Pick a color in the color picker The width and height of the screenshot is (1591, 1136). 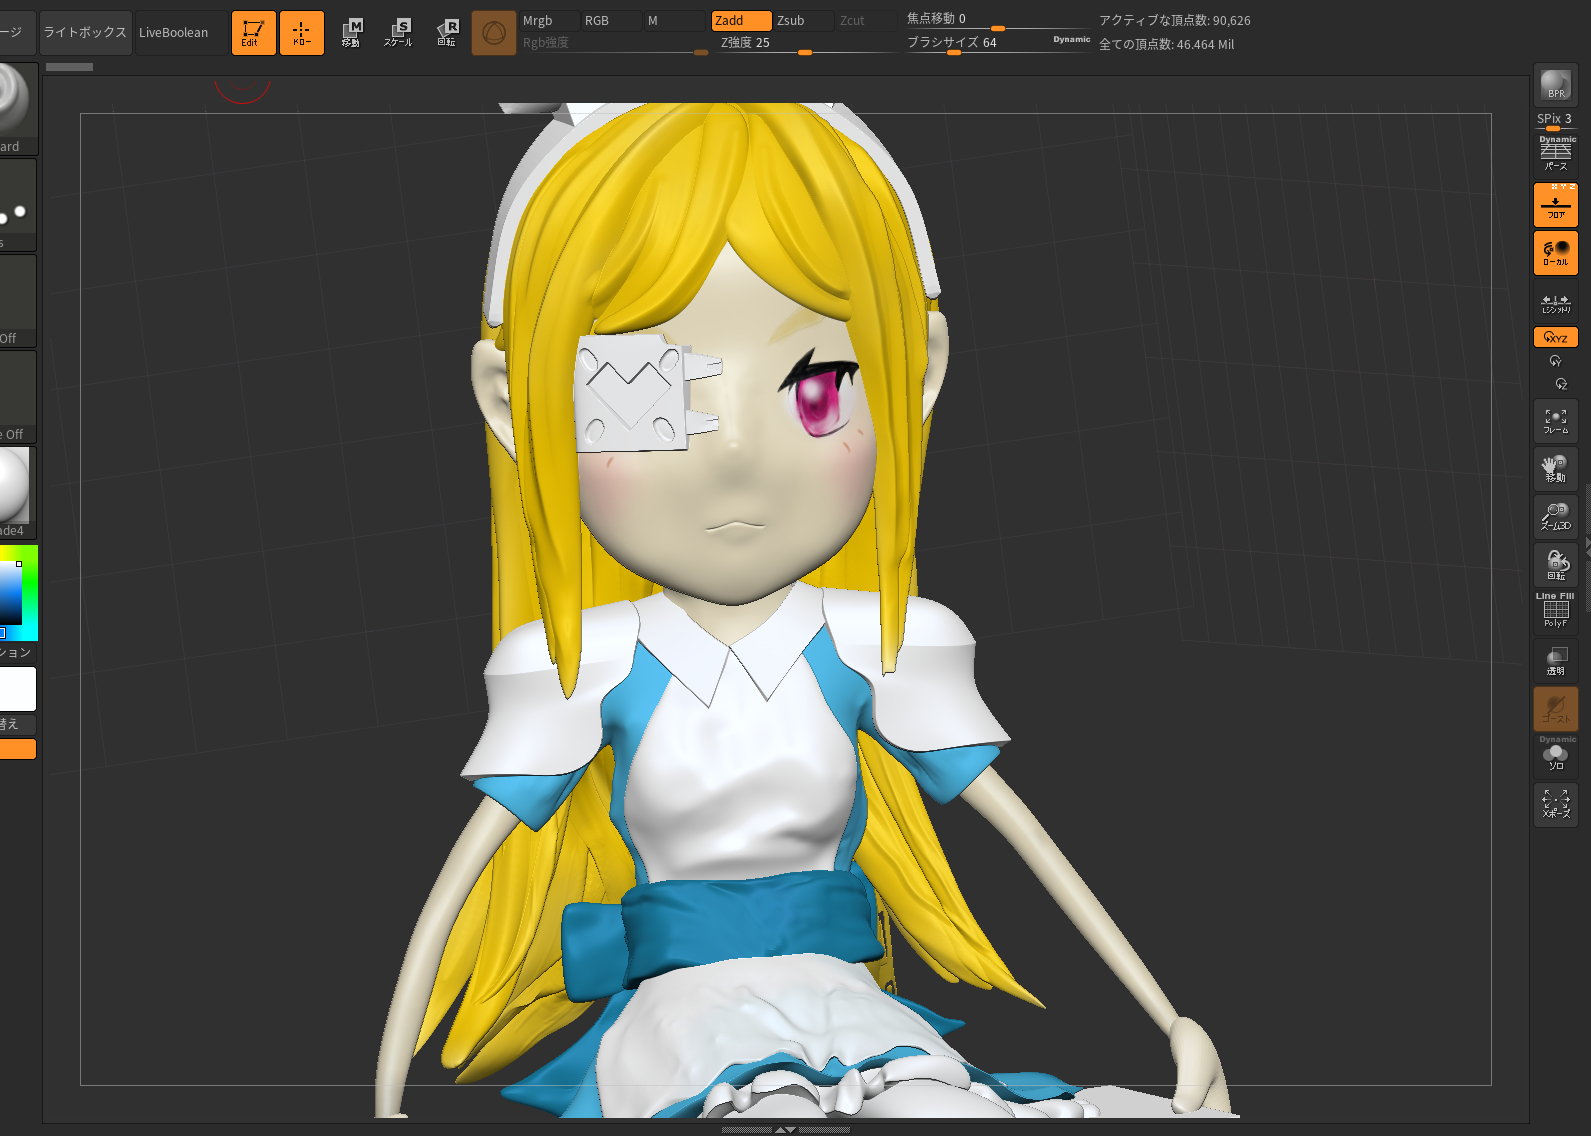pyautogui.click(x=18, y=593)
